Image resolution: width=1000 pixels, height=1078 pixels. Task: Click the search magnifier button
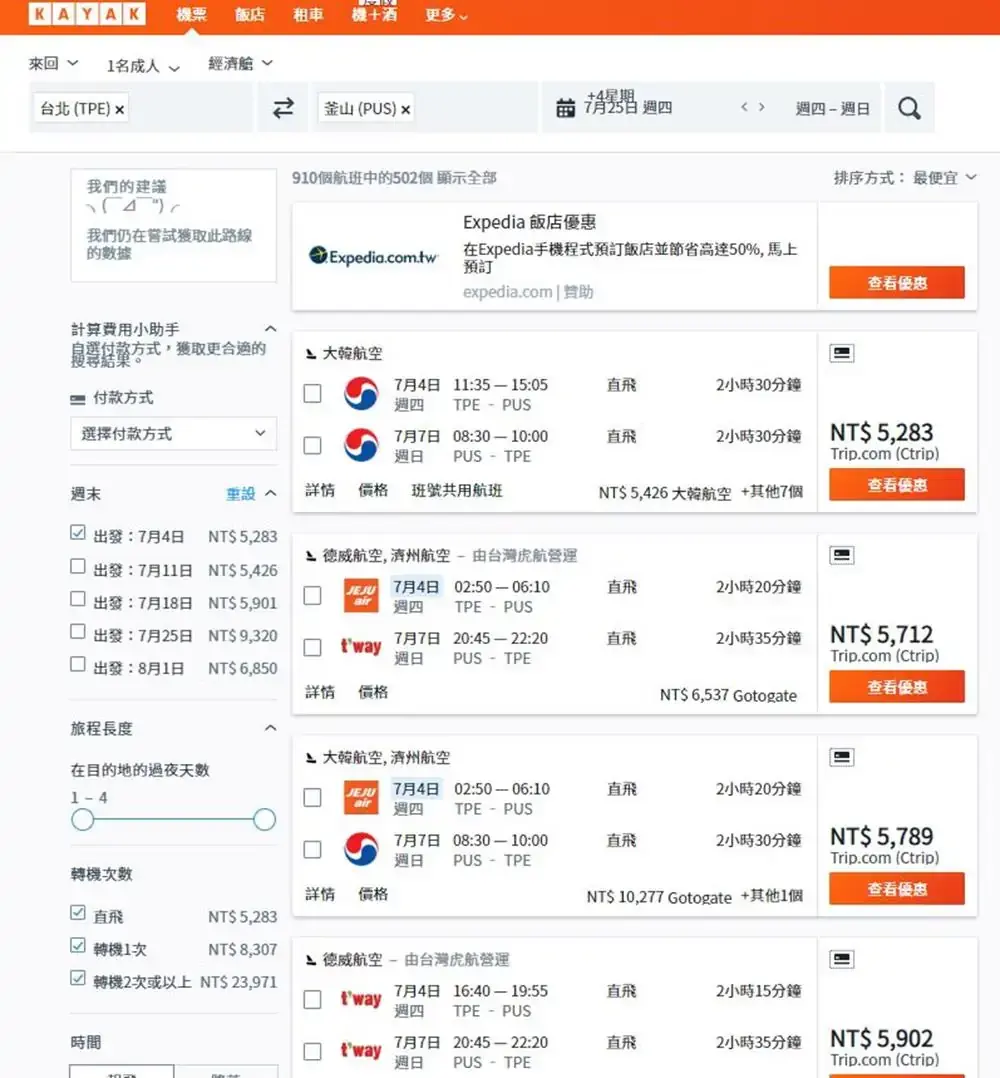click(909, 108)
